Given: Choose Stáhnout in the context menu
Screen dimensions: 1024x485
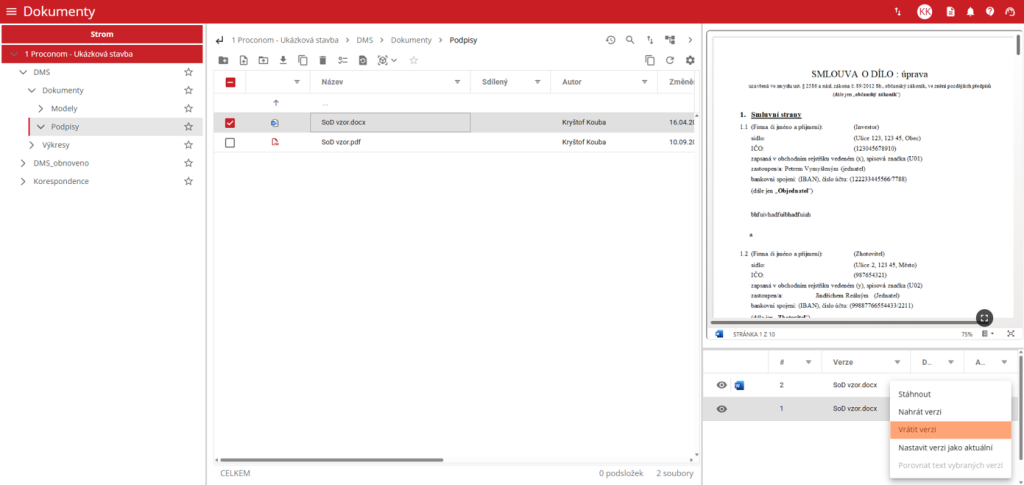Looking at the screenshot, I should pyautogui.click(x=915, y=394).
